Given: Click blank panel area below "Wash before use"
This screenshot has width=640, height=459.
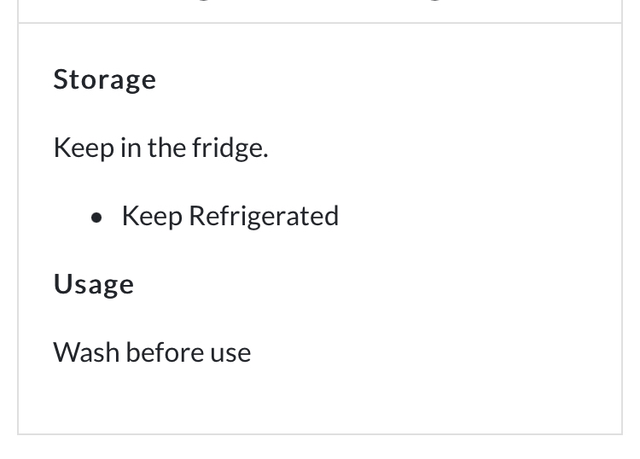Looking at the screenshot, I should (x=320, y=400).
